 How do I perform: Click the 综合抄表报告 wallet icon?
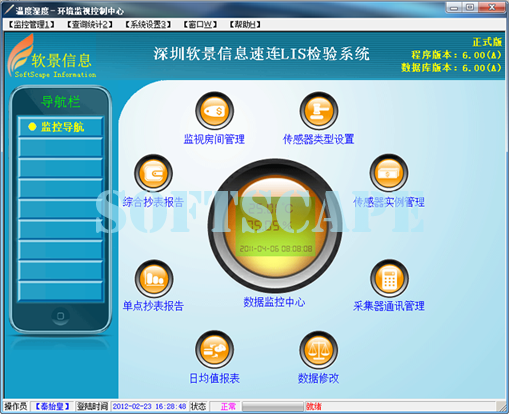click(153, 173)
